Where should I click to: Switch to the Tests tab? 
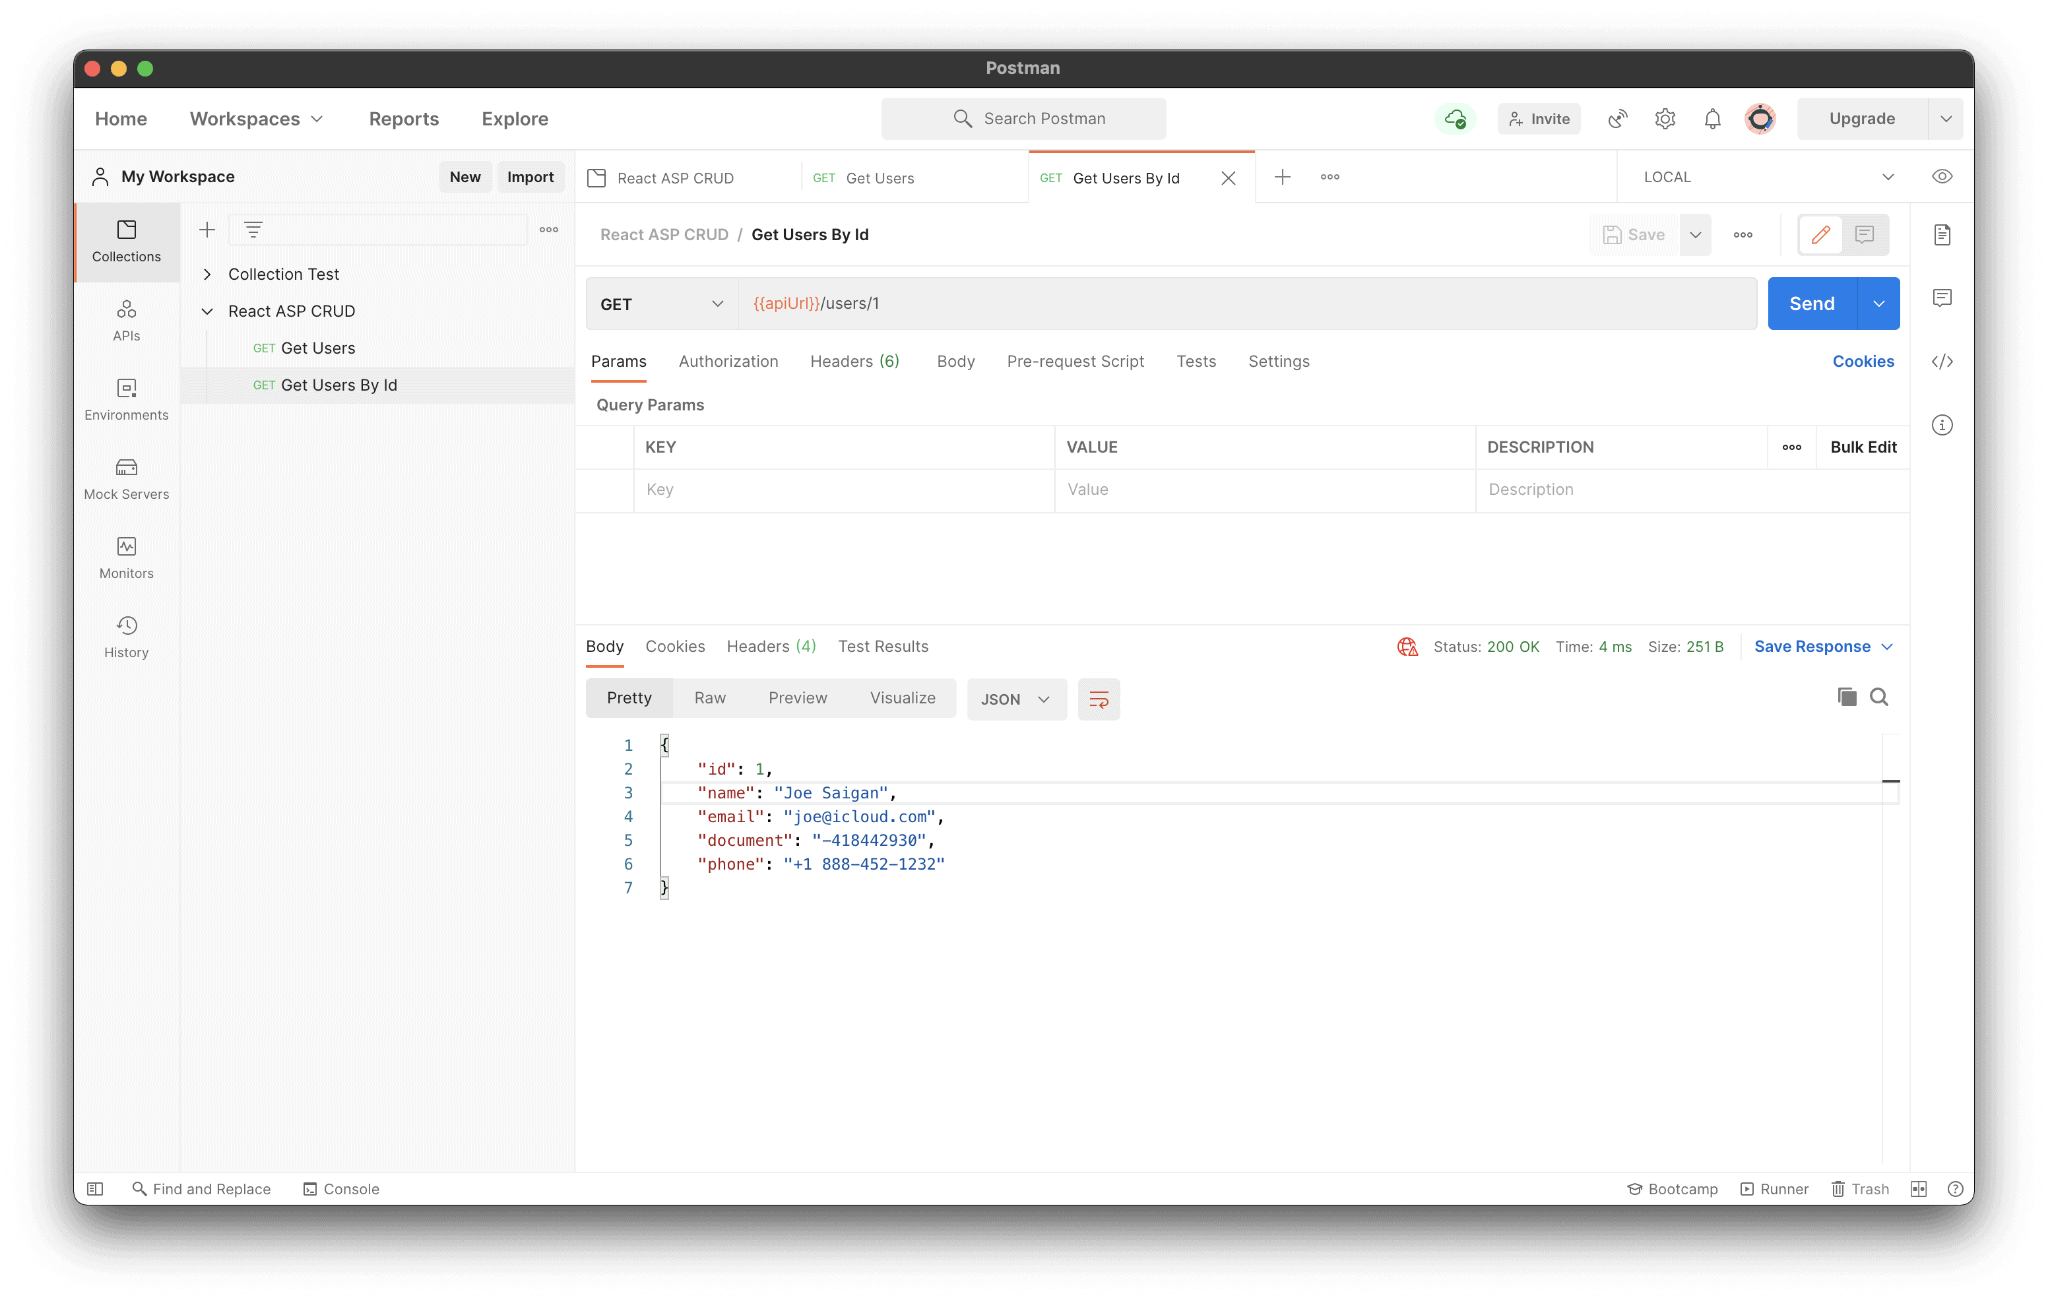point(1196,362)
